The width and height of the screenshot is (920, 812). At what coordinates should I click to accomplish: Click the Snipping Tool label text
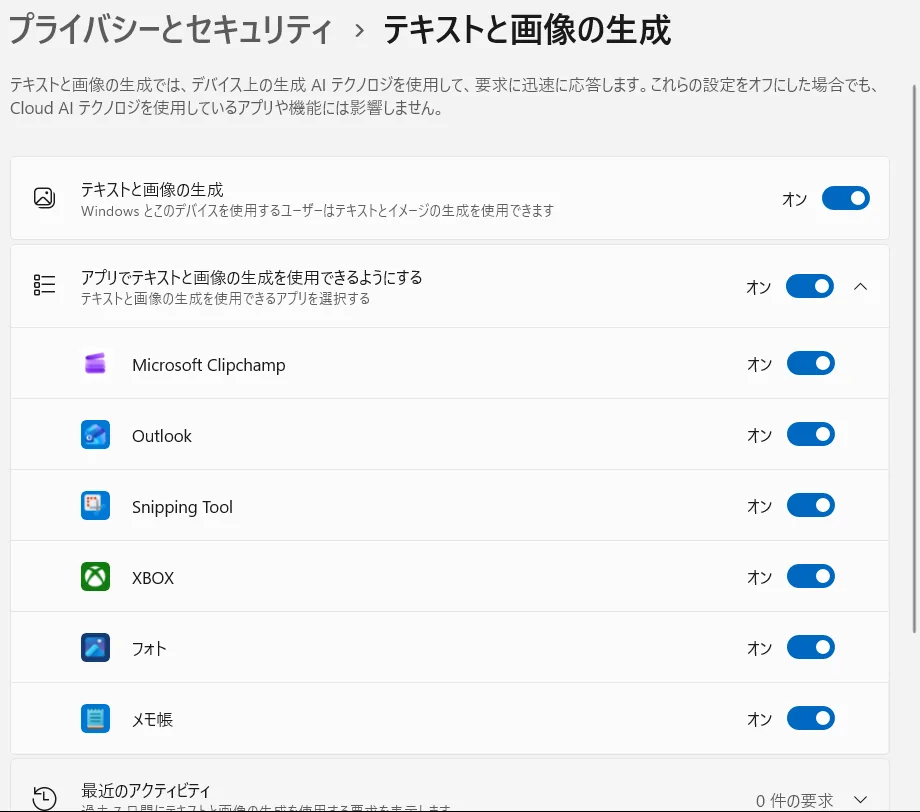[182, 507]
